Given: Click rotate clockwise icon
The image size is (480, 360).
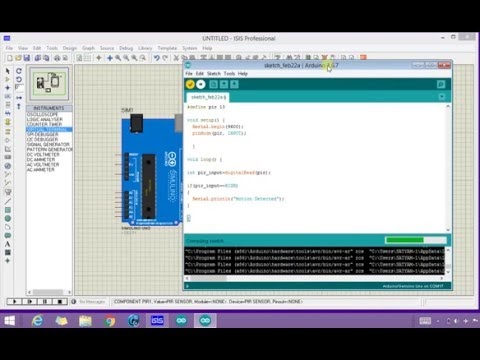Looking at the screenshot, I should [x=19, y=71].
